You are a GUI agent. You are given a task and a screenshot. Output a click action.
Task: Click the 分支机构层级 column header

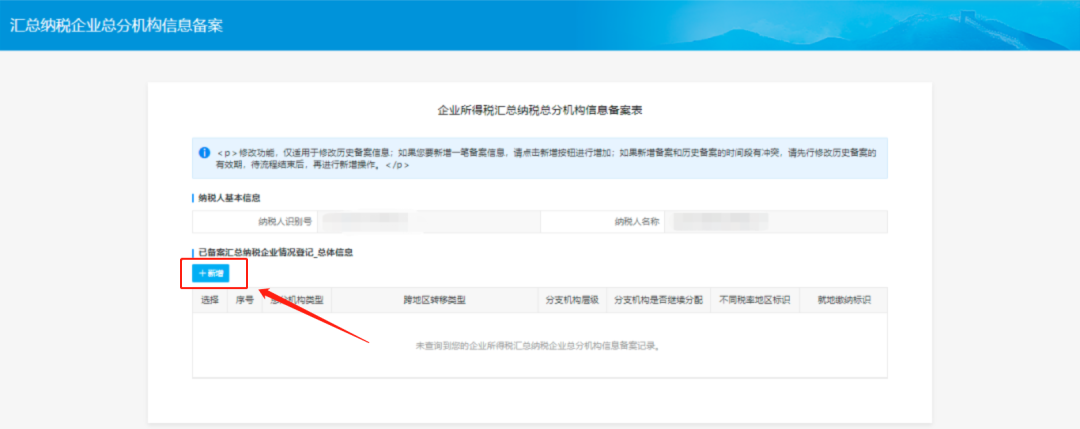click(x=572, y=300)
